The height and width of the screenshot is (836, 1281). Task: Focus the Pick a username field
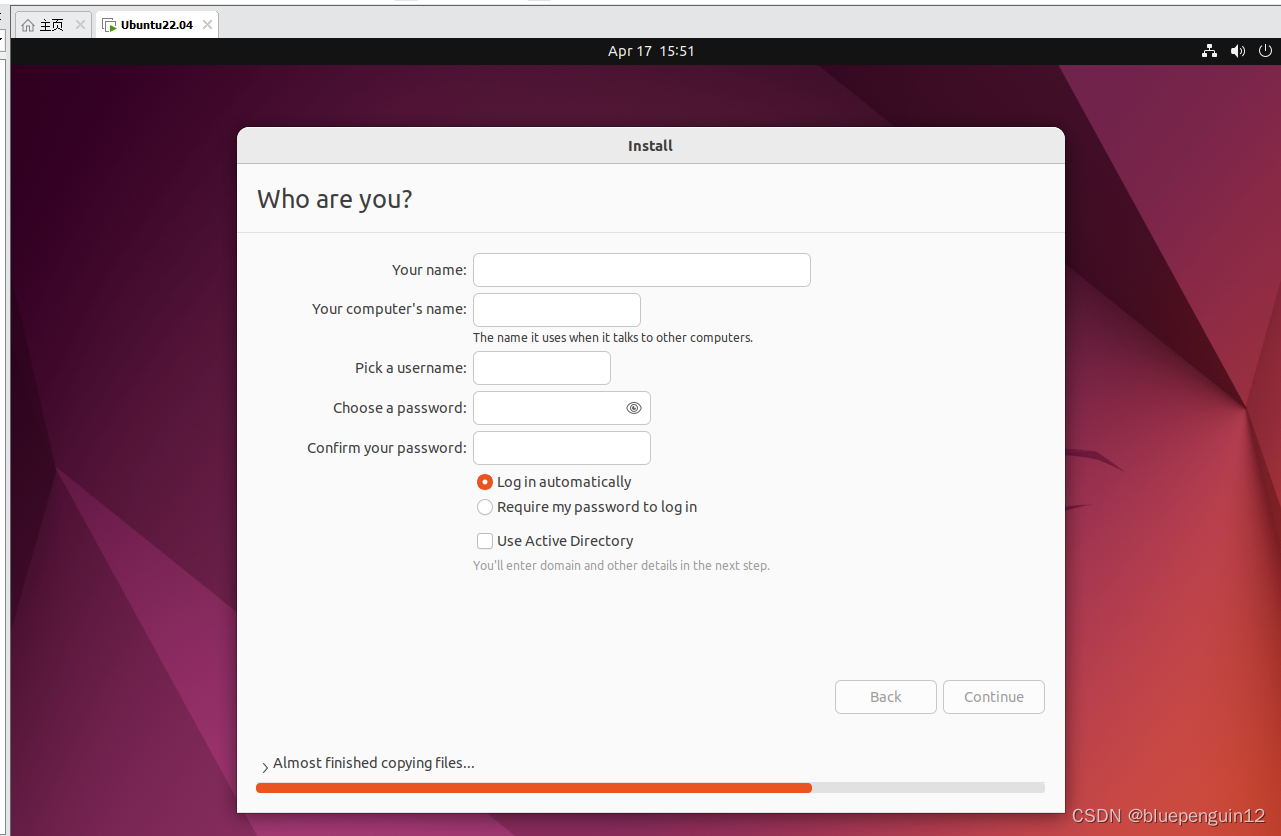tap(541, 368)
